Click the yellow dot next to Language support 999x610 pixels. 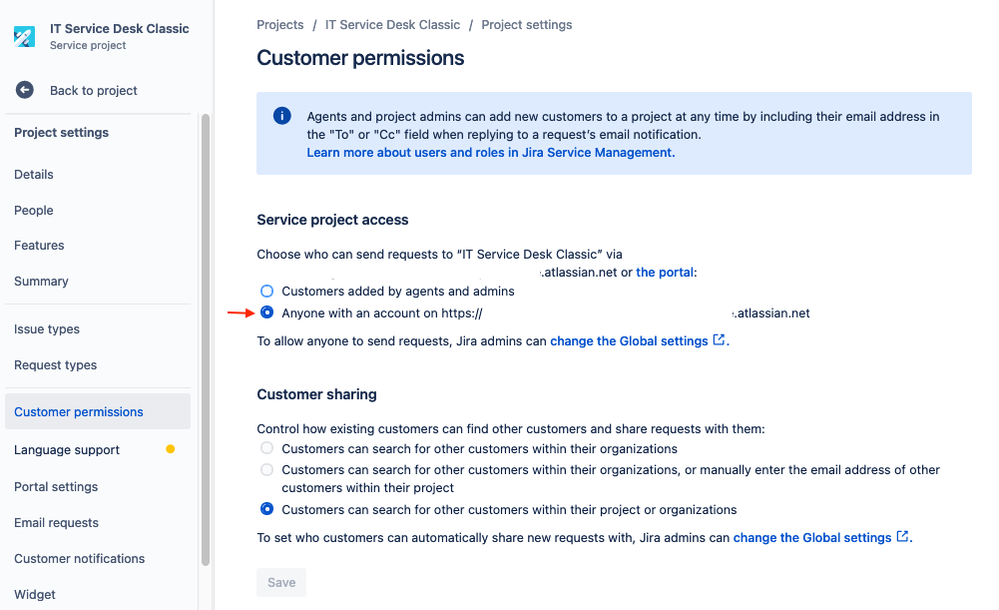tap(170, 449)
